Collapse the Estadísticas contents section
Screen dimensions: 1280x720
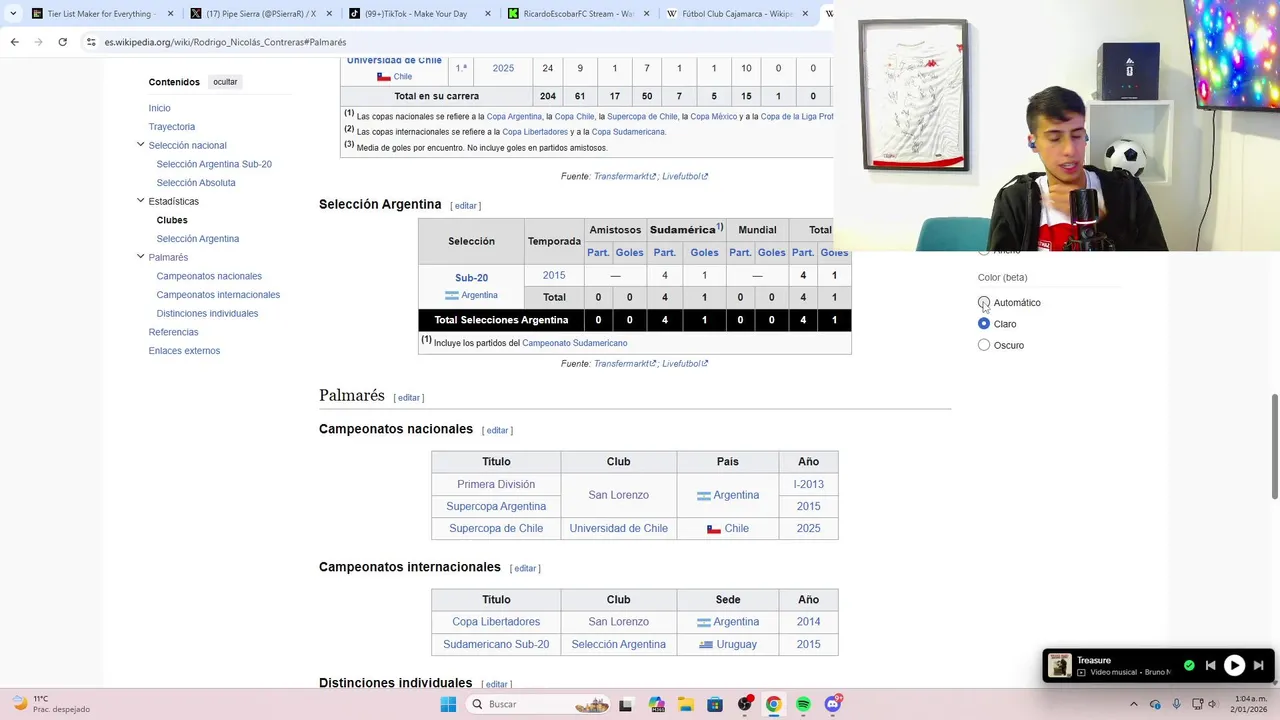[x=140, y=201]
